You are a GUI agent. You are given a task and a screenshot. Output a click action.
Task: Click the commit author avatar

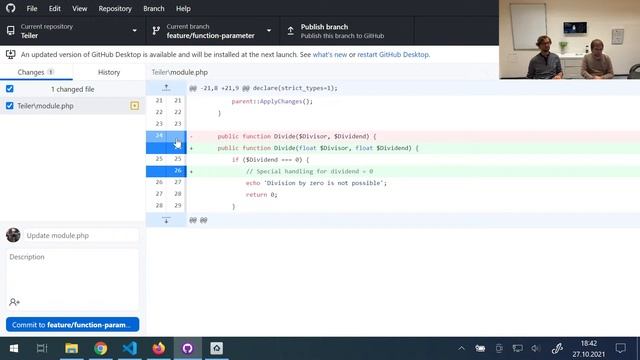click(13, 235)
